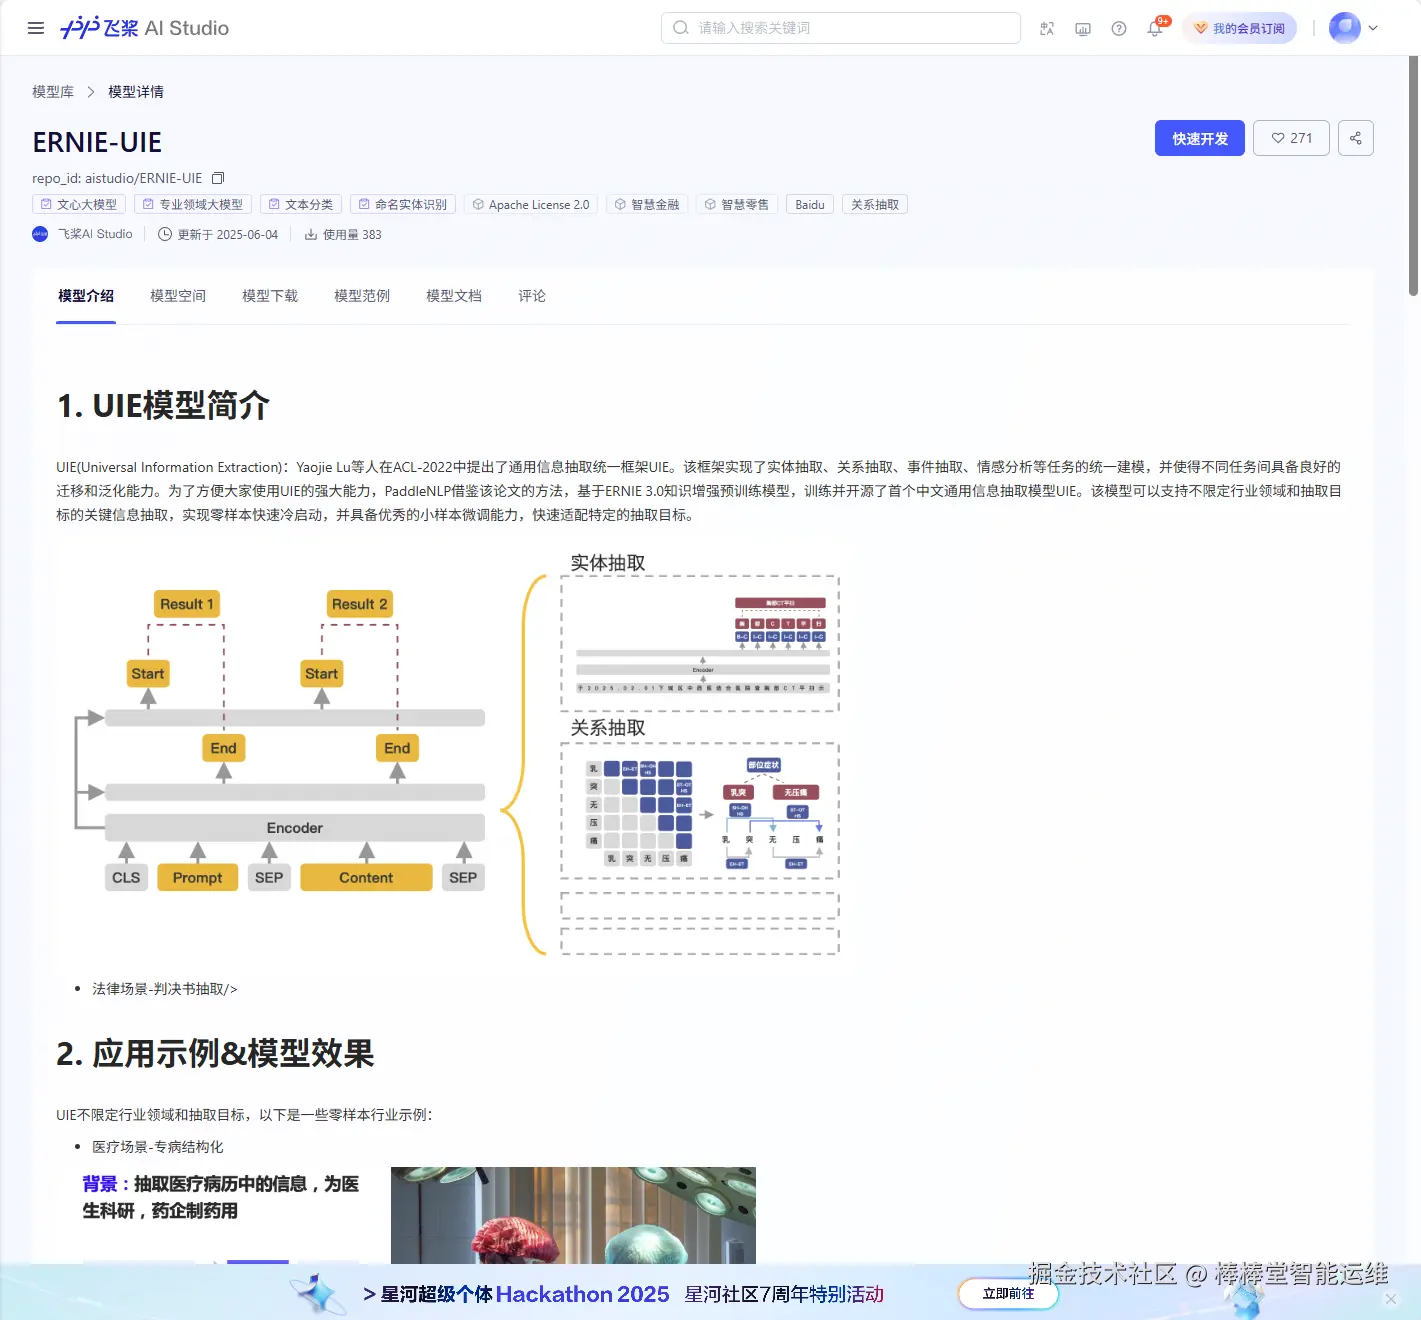Select the 关系抽取 tag
Screen dimensions: 1421x1320
pyautogui.click(x=875, y=204)
